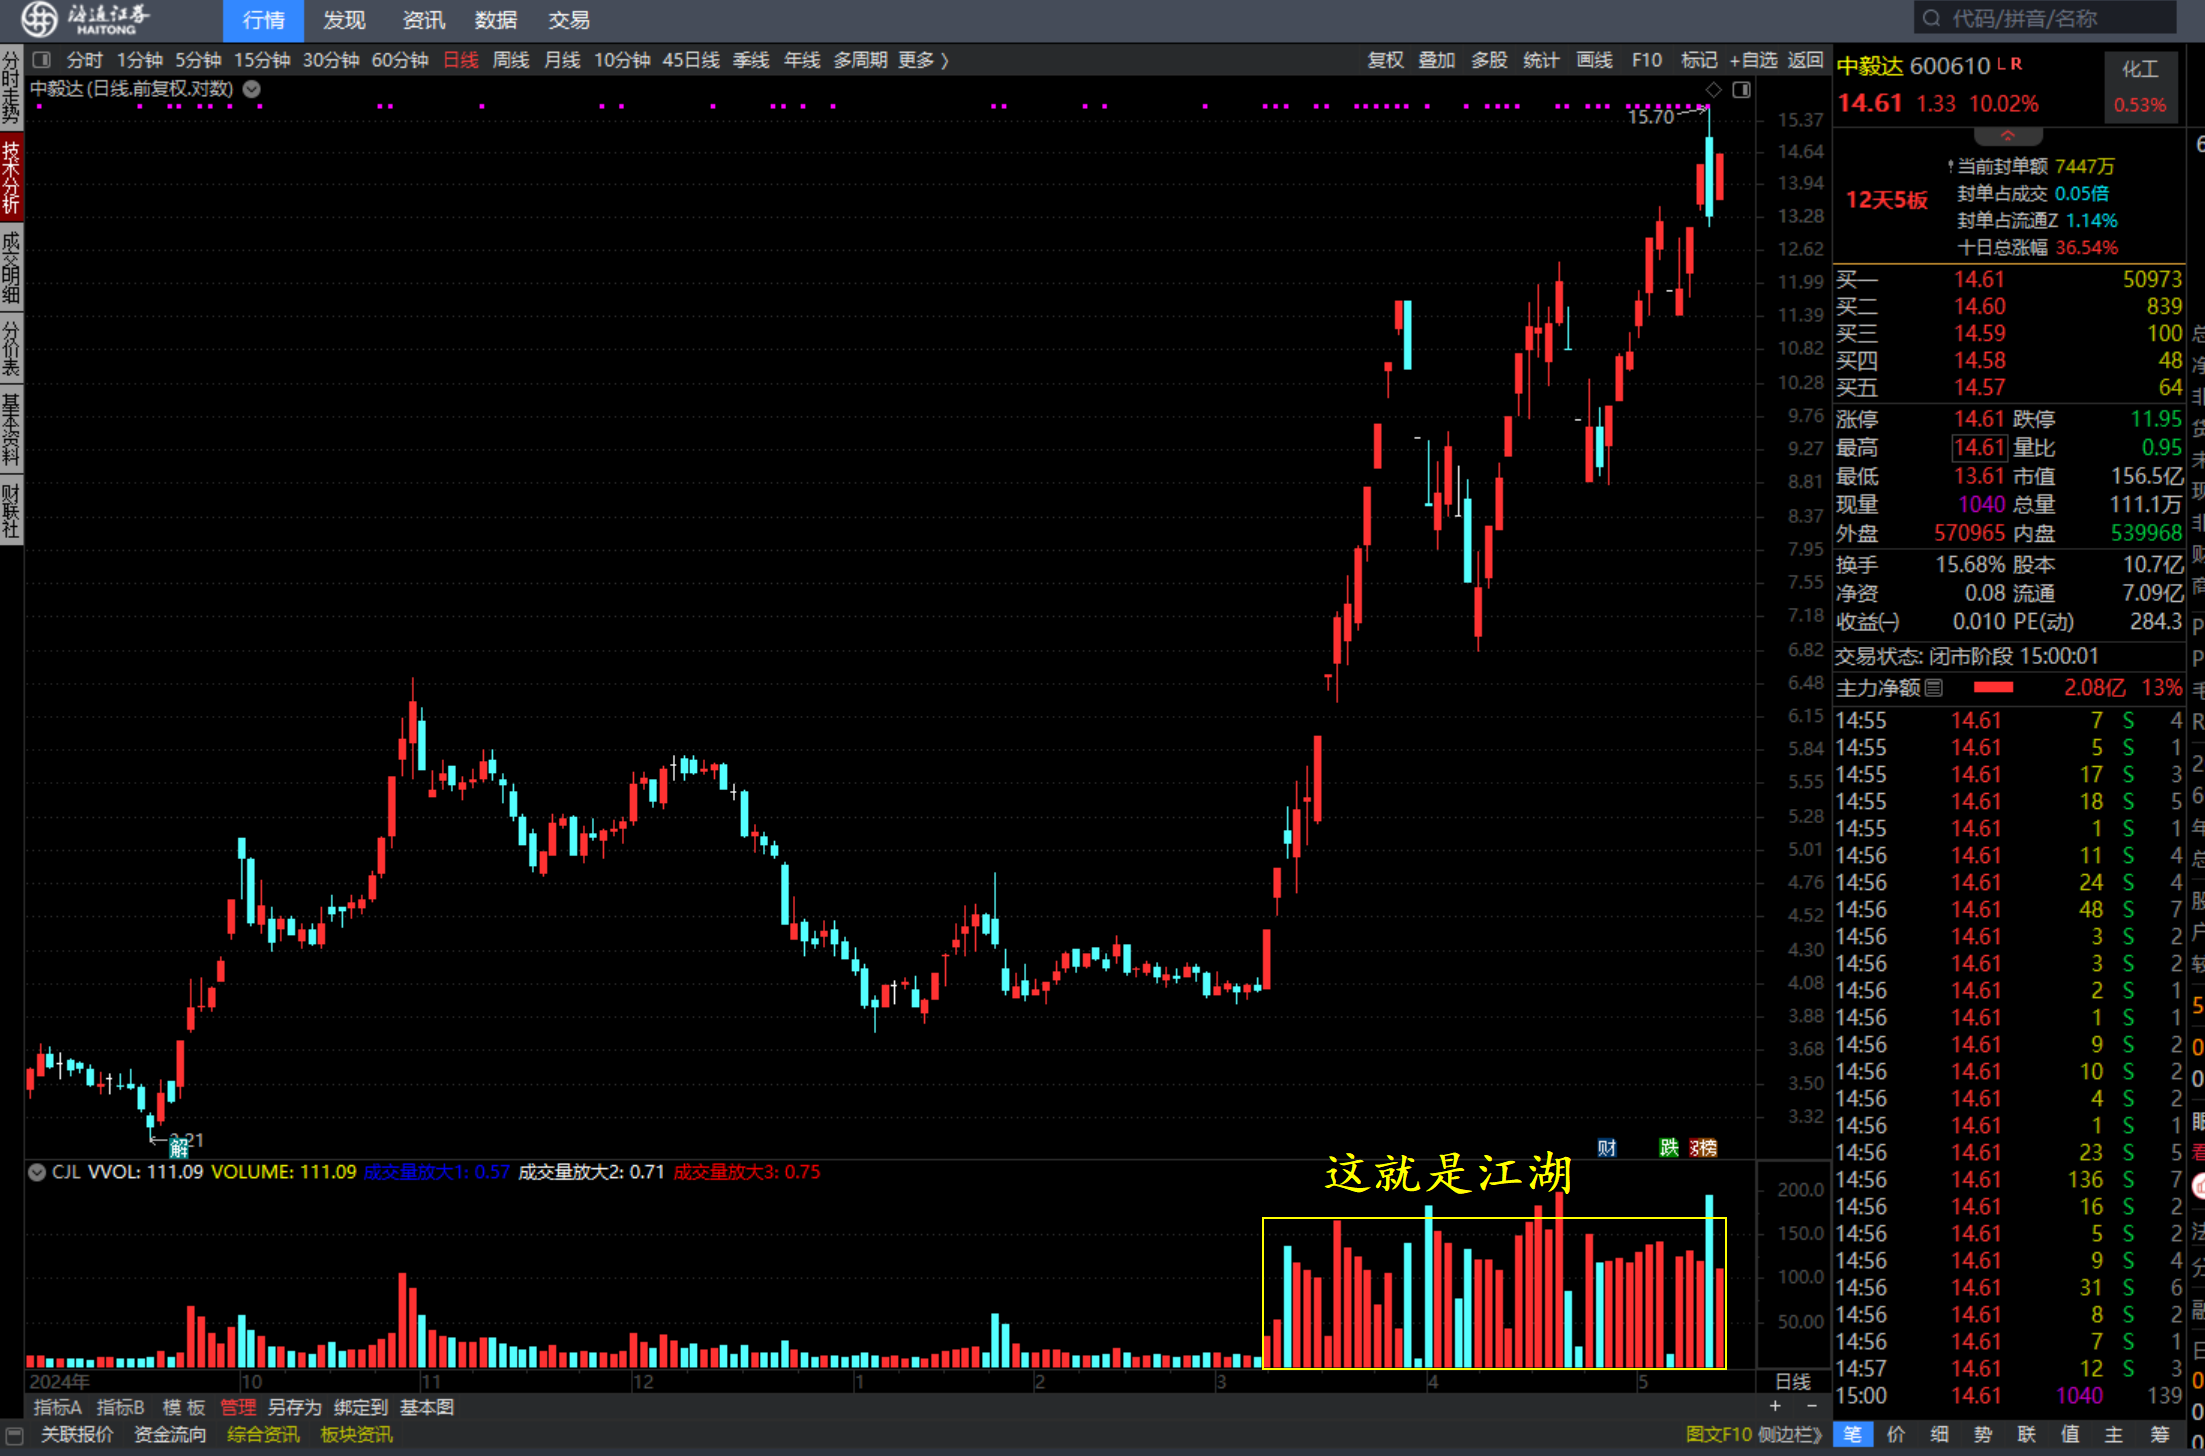The height and width of the screenshot is (1456, 2205).
Task: Open the 主力净额 detail list icon
Action: point(1933,687)
